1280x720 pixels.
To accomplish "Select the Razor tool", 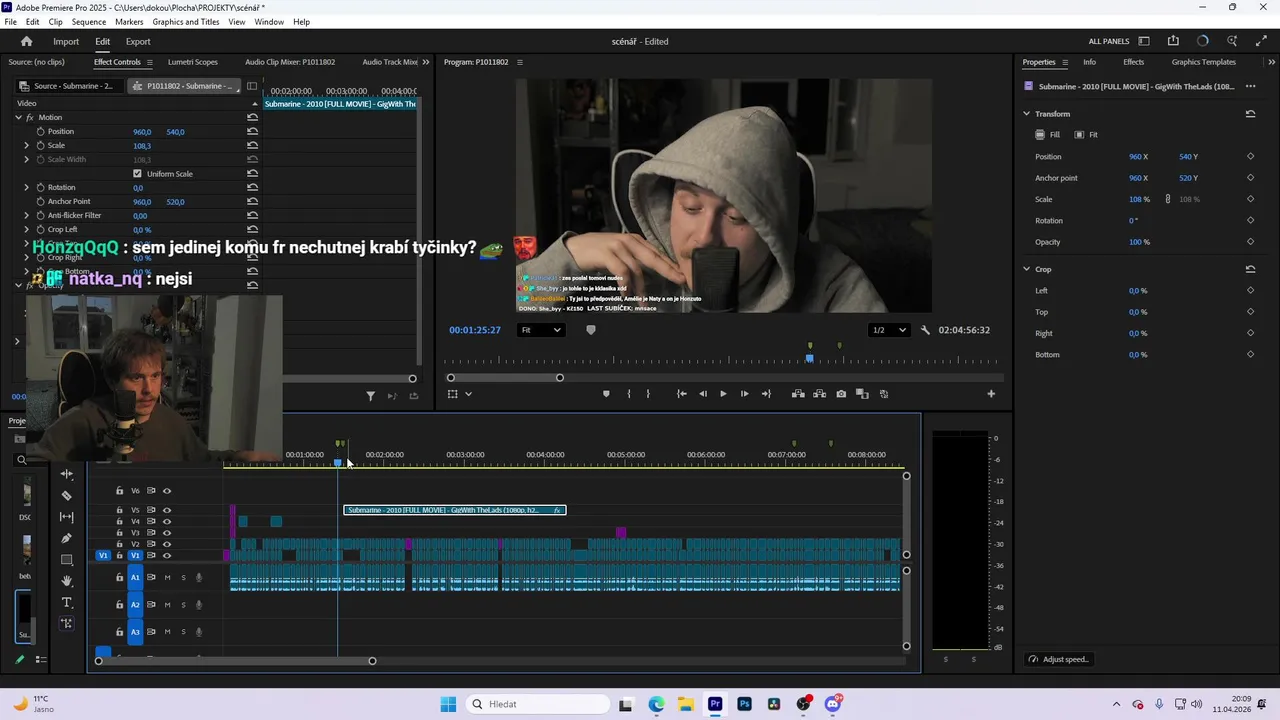I will [x=67, y=495].
